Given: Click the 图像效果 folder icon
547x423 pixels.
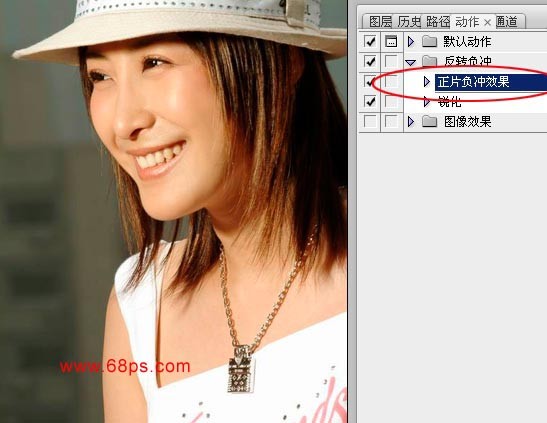Looking at the screenshot, I should [429, 121].
